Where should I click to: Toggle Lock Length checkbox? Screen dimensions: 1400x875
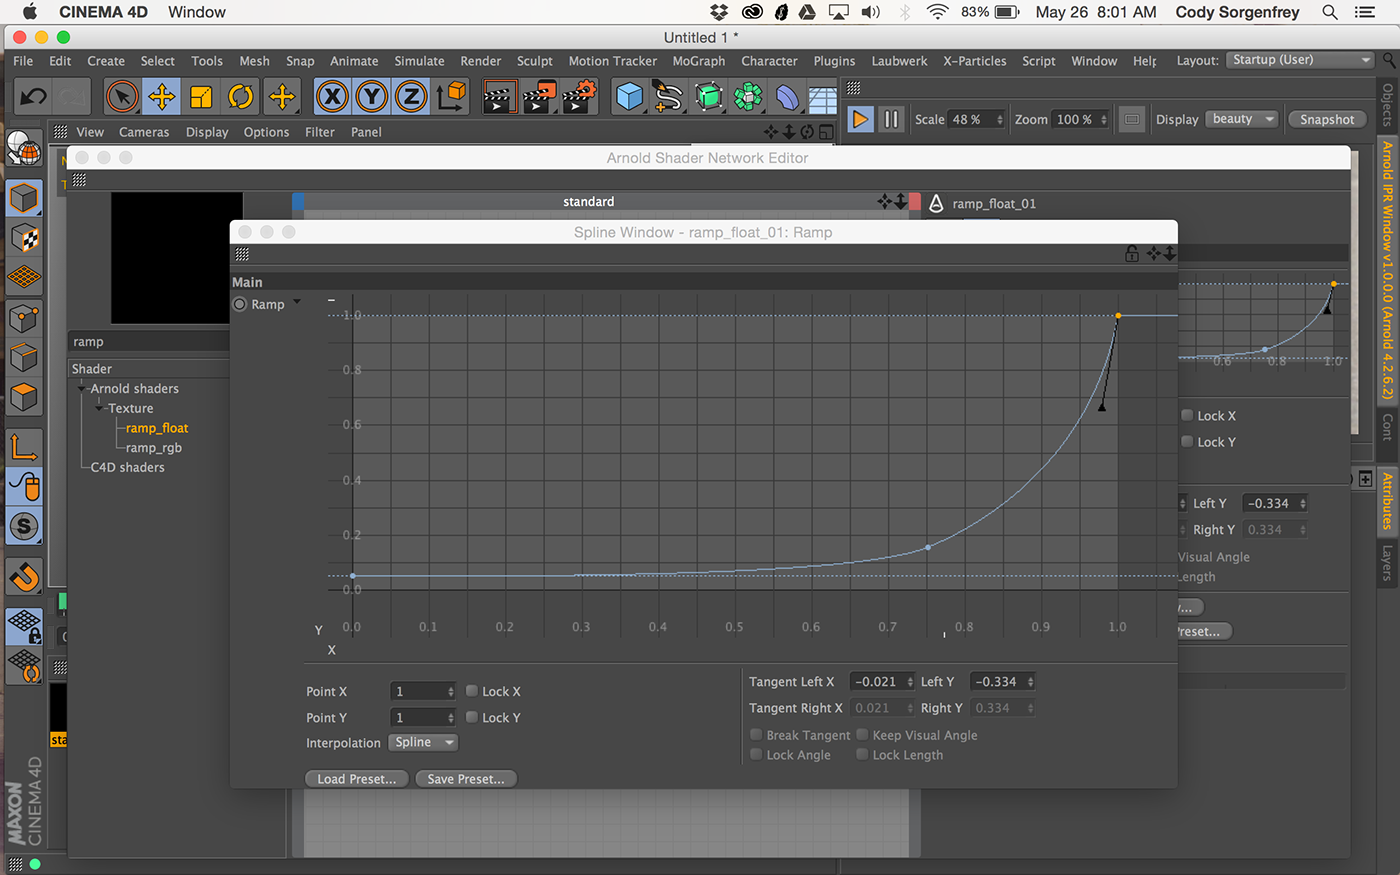pos(862,755)
